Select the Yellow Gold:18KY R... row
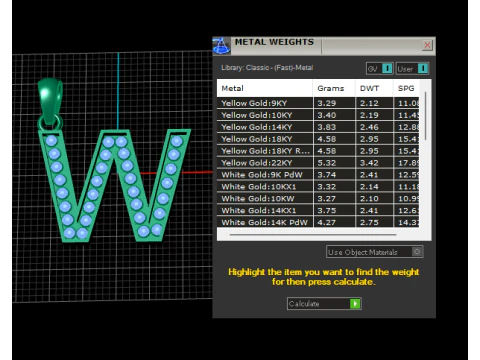 pyautogui.click(x=318, y=151)
